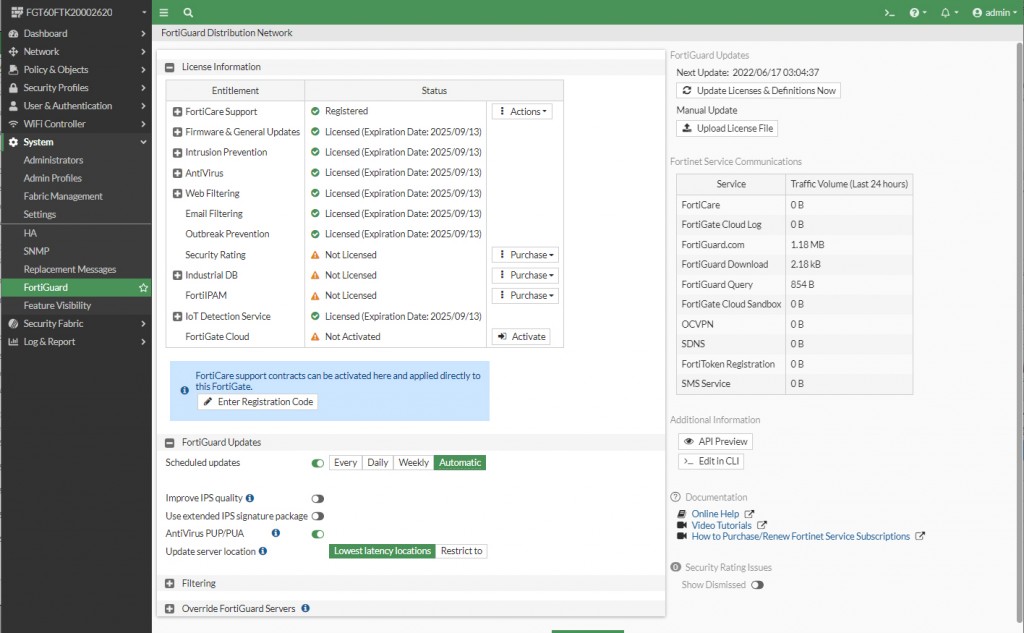Enable extended IPS signature package switch
Viewport: 1024px width, 633px height.
click(x=317, y=516)
